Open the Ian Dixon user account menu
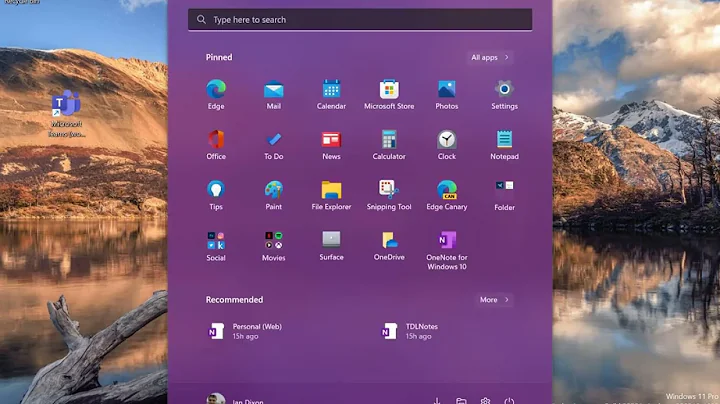The width and height of the screenshot is (720, 404). 235,400
